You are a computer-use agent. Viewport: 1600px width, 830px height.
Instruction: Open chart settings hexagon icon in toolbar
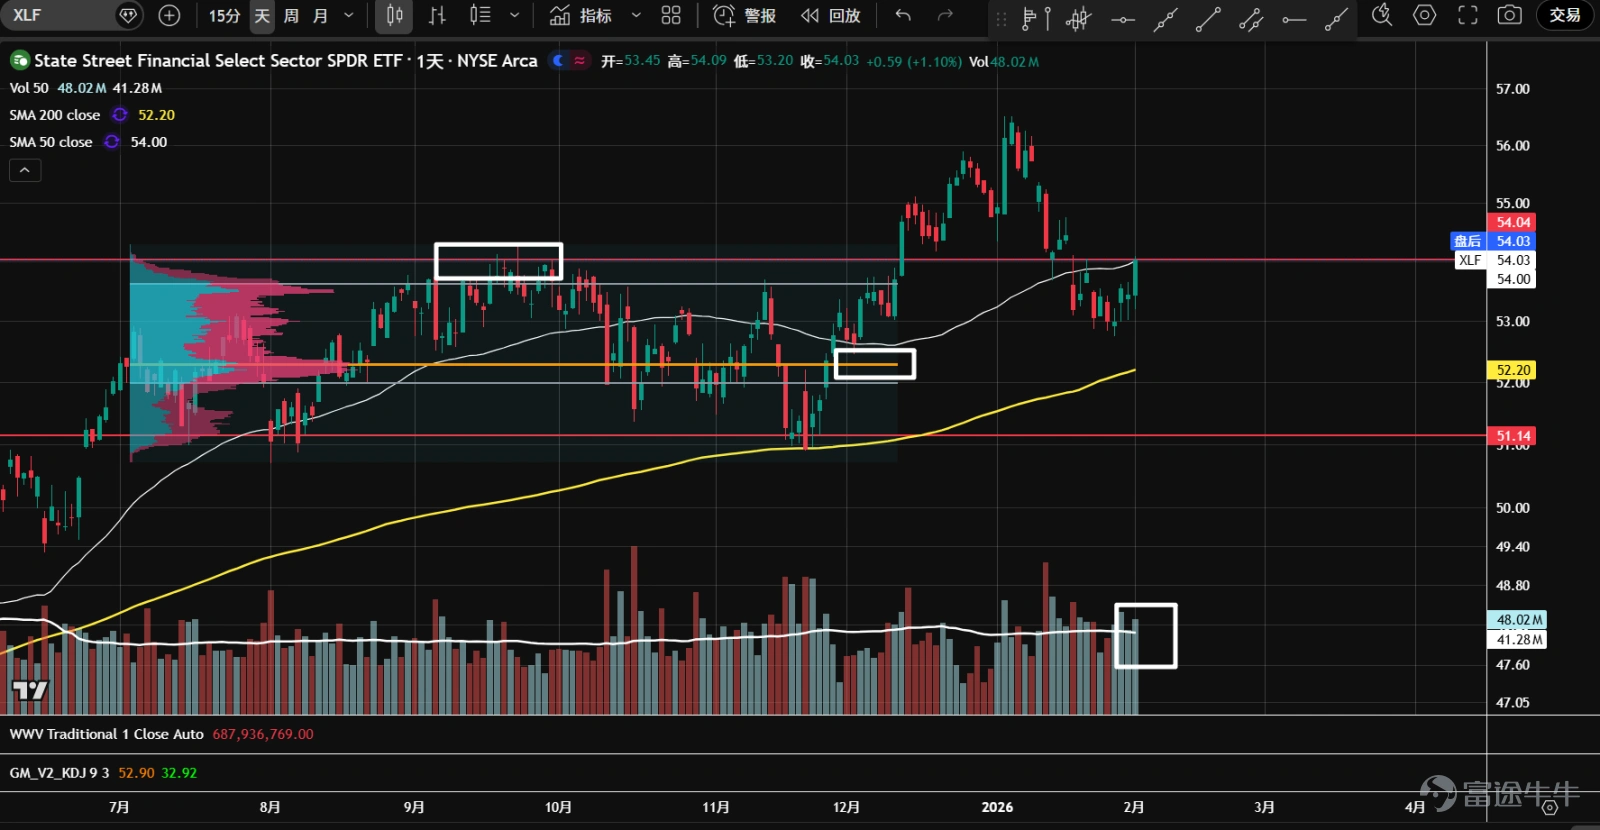pos(1425,15)
